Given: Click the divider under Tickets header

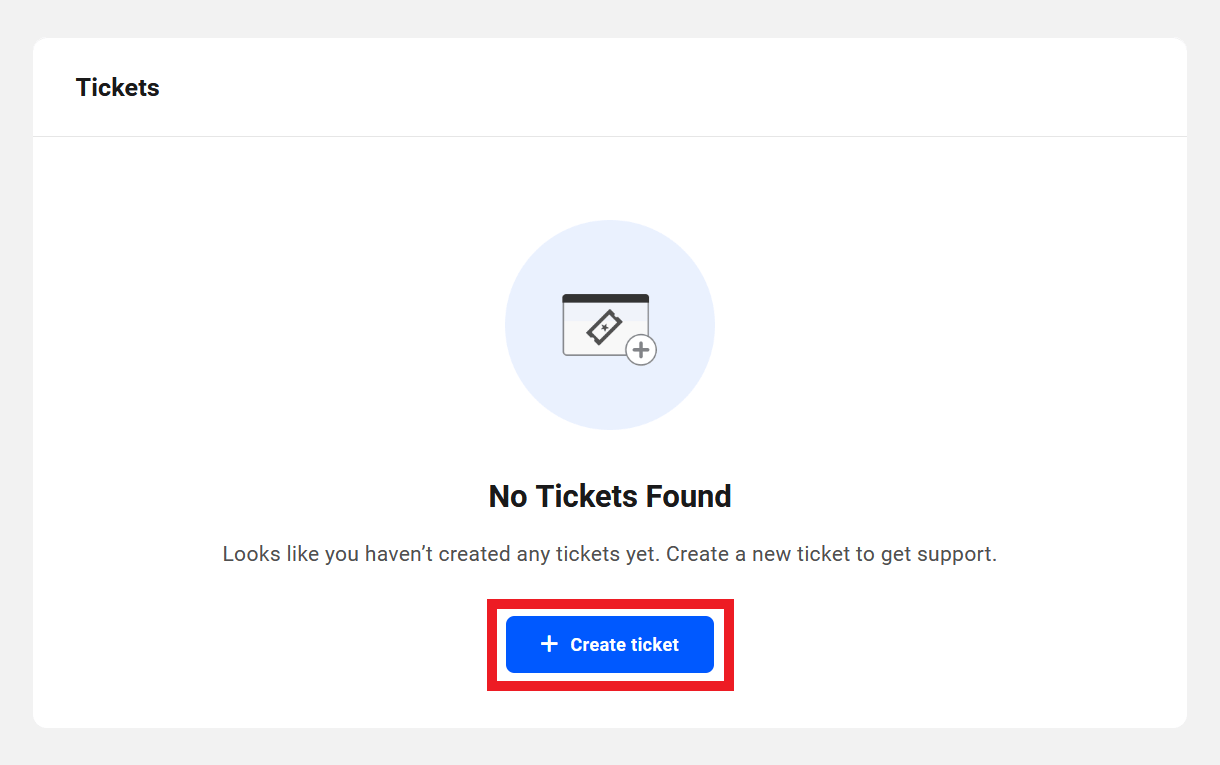Looking at the screenshot, I should (x=609, y=137).
